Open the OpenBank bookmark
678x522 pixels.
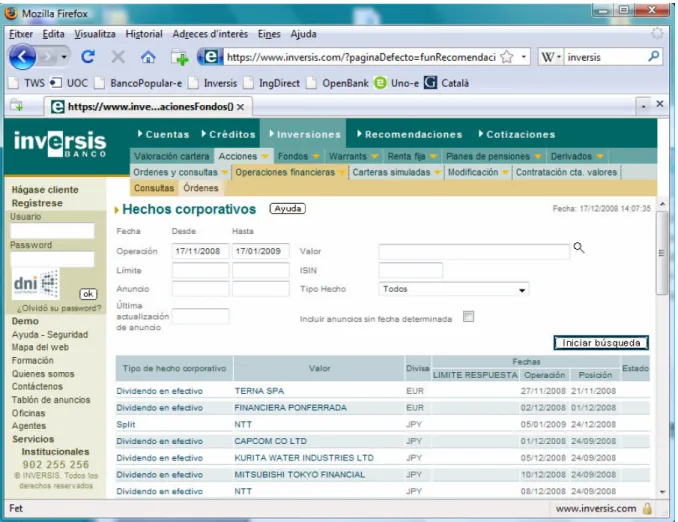337,83
